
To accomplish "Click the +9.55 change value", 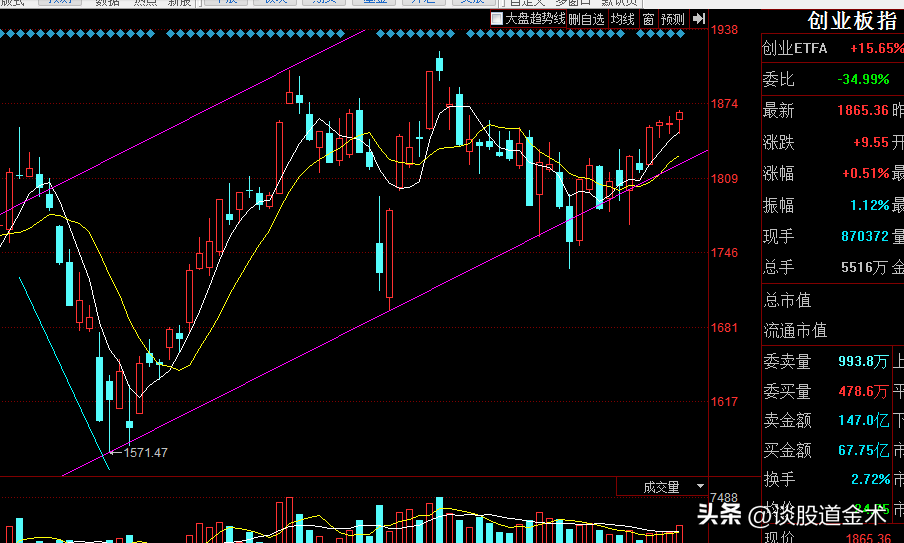I will [871, 142].
